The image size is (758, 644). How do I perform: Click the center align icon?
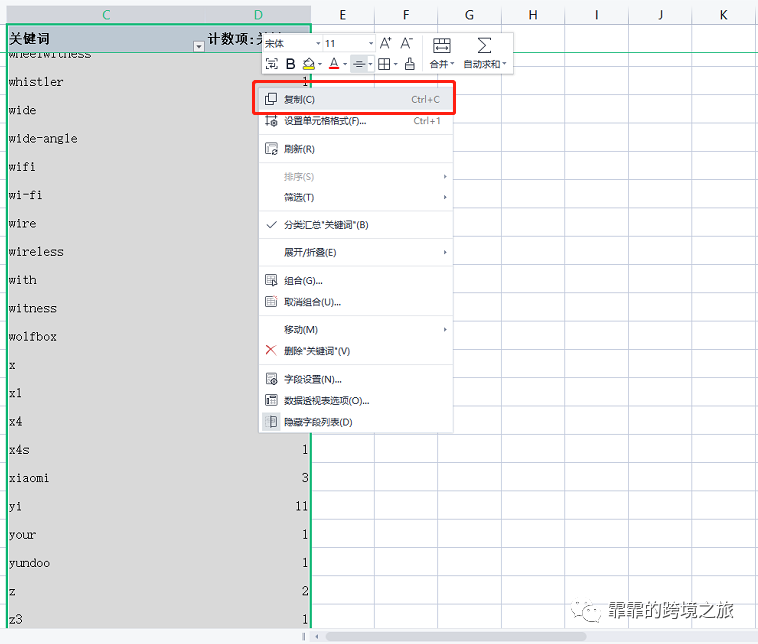tap(359, 64)
